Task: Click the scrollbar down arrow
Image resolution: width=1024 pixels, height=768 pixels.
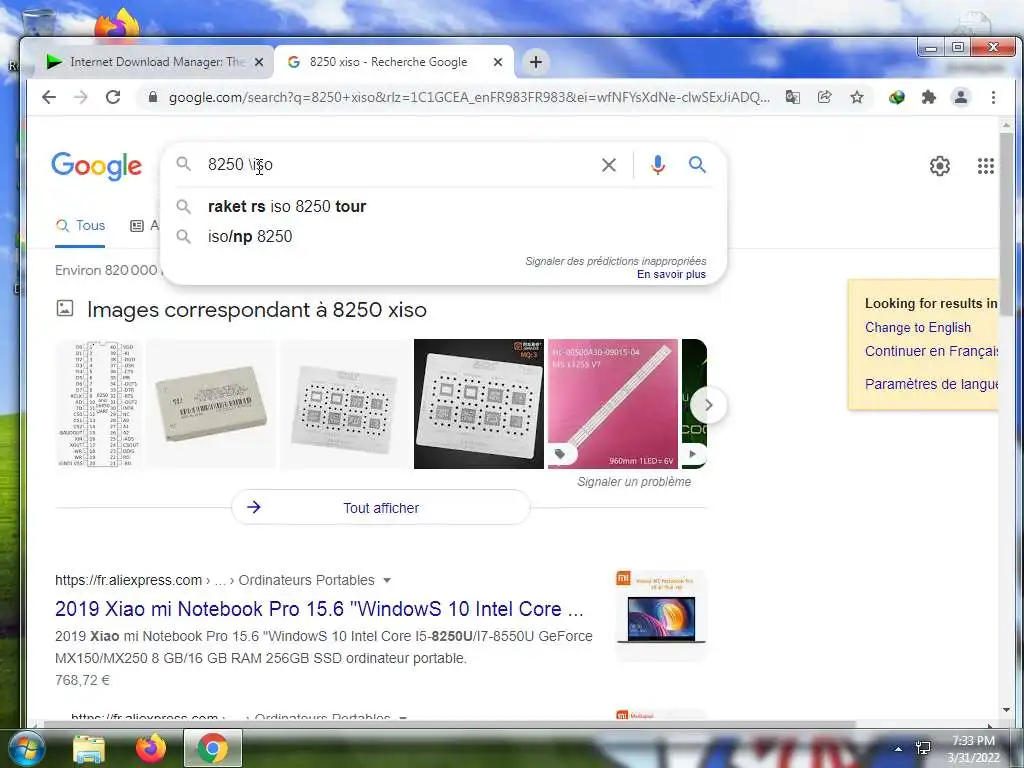Action: (1006, 710)
